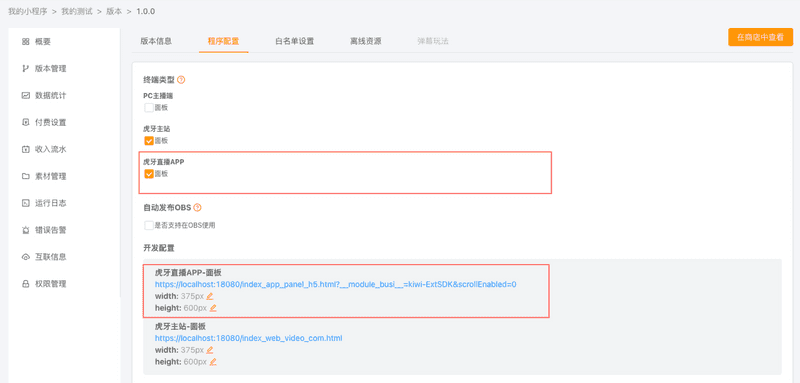Click the 权限管理 lock icon
Screen dimensions: 800x383
click(25, 284)
